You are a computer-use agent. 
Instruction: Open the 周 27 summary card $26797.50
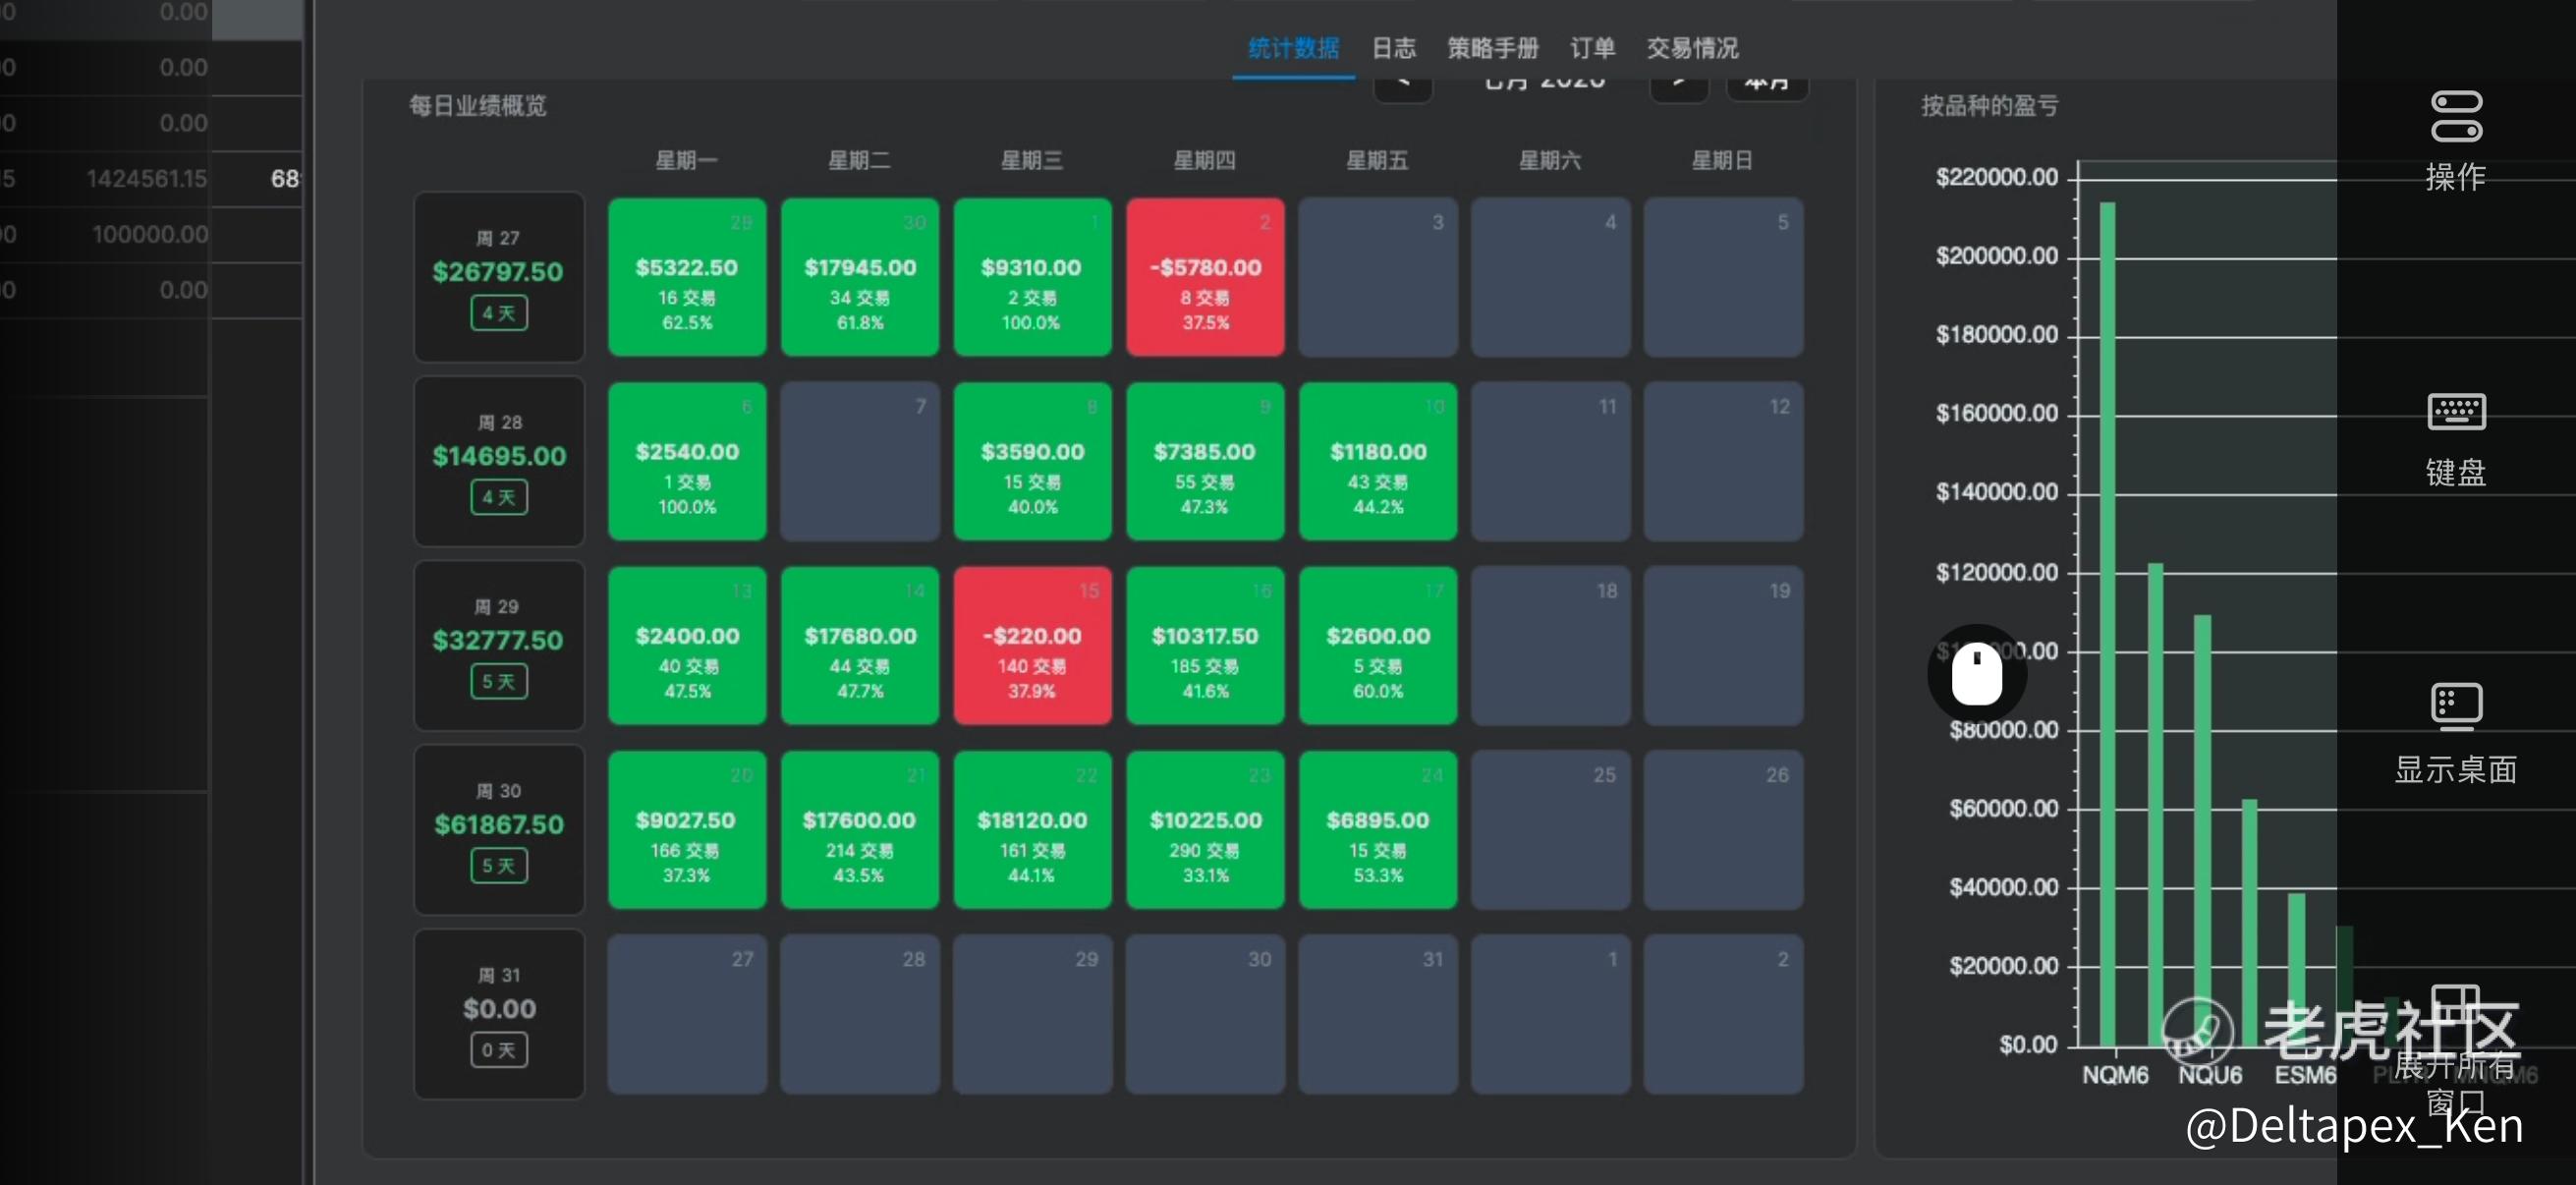pos(499,277)
